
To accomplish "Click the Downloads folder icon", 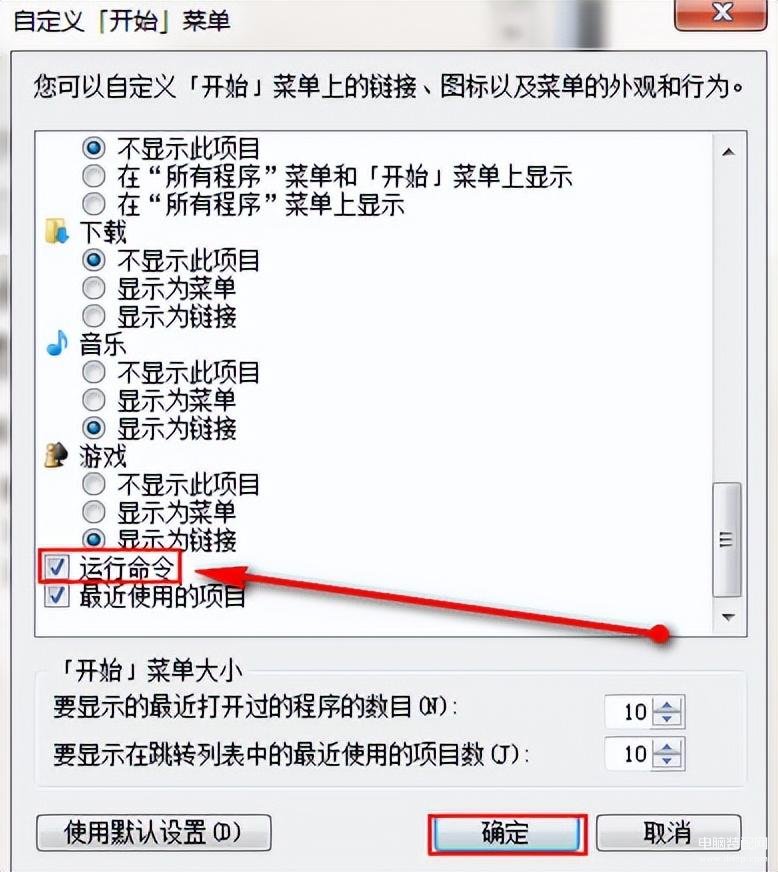I will (x=57, y=232).
